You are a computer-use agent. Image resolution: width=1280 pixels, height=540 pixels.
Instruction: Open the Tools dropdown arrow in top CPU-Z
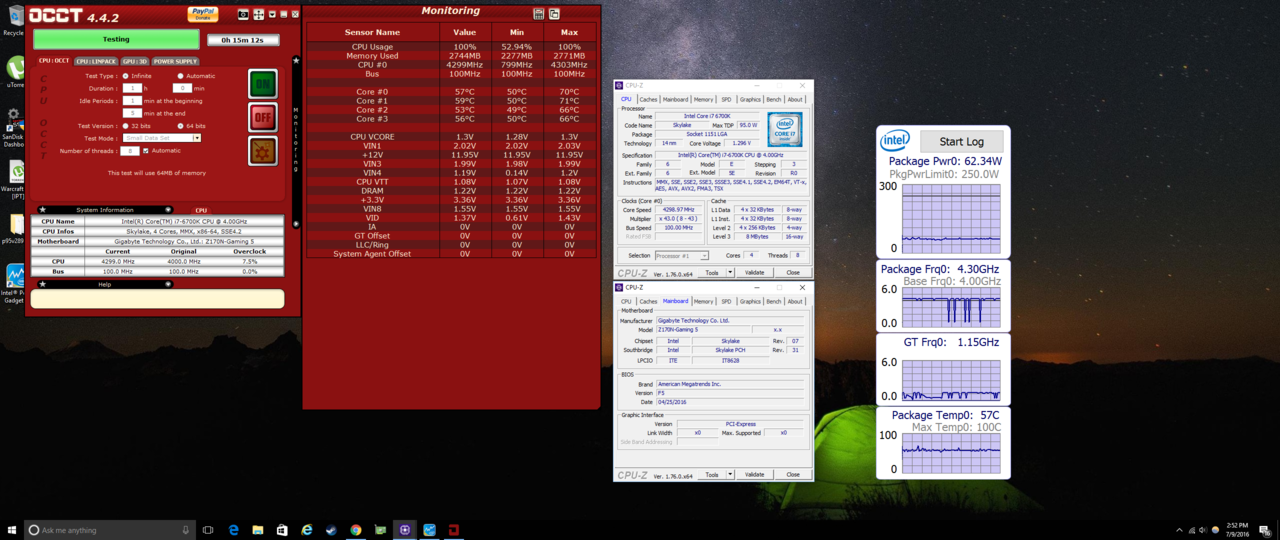pos(730,272)
